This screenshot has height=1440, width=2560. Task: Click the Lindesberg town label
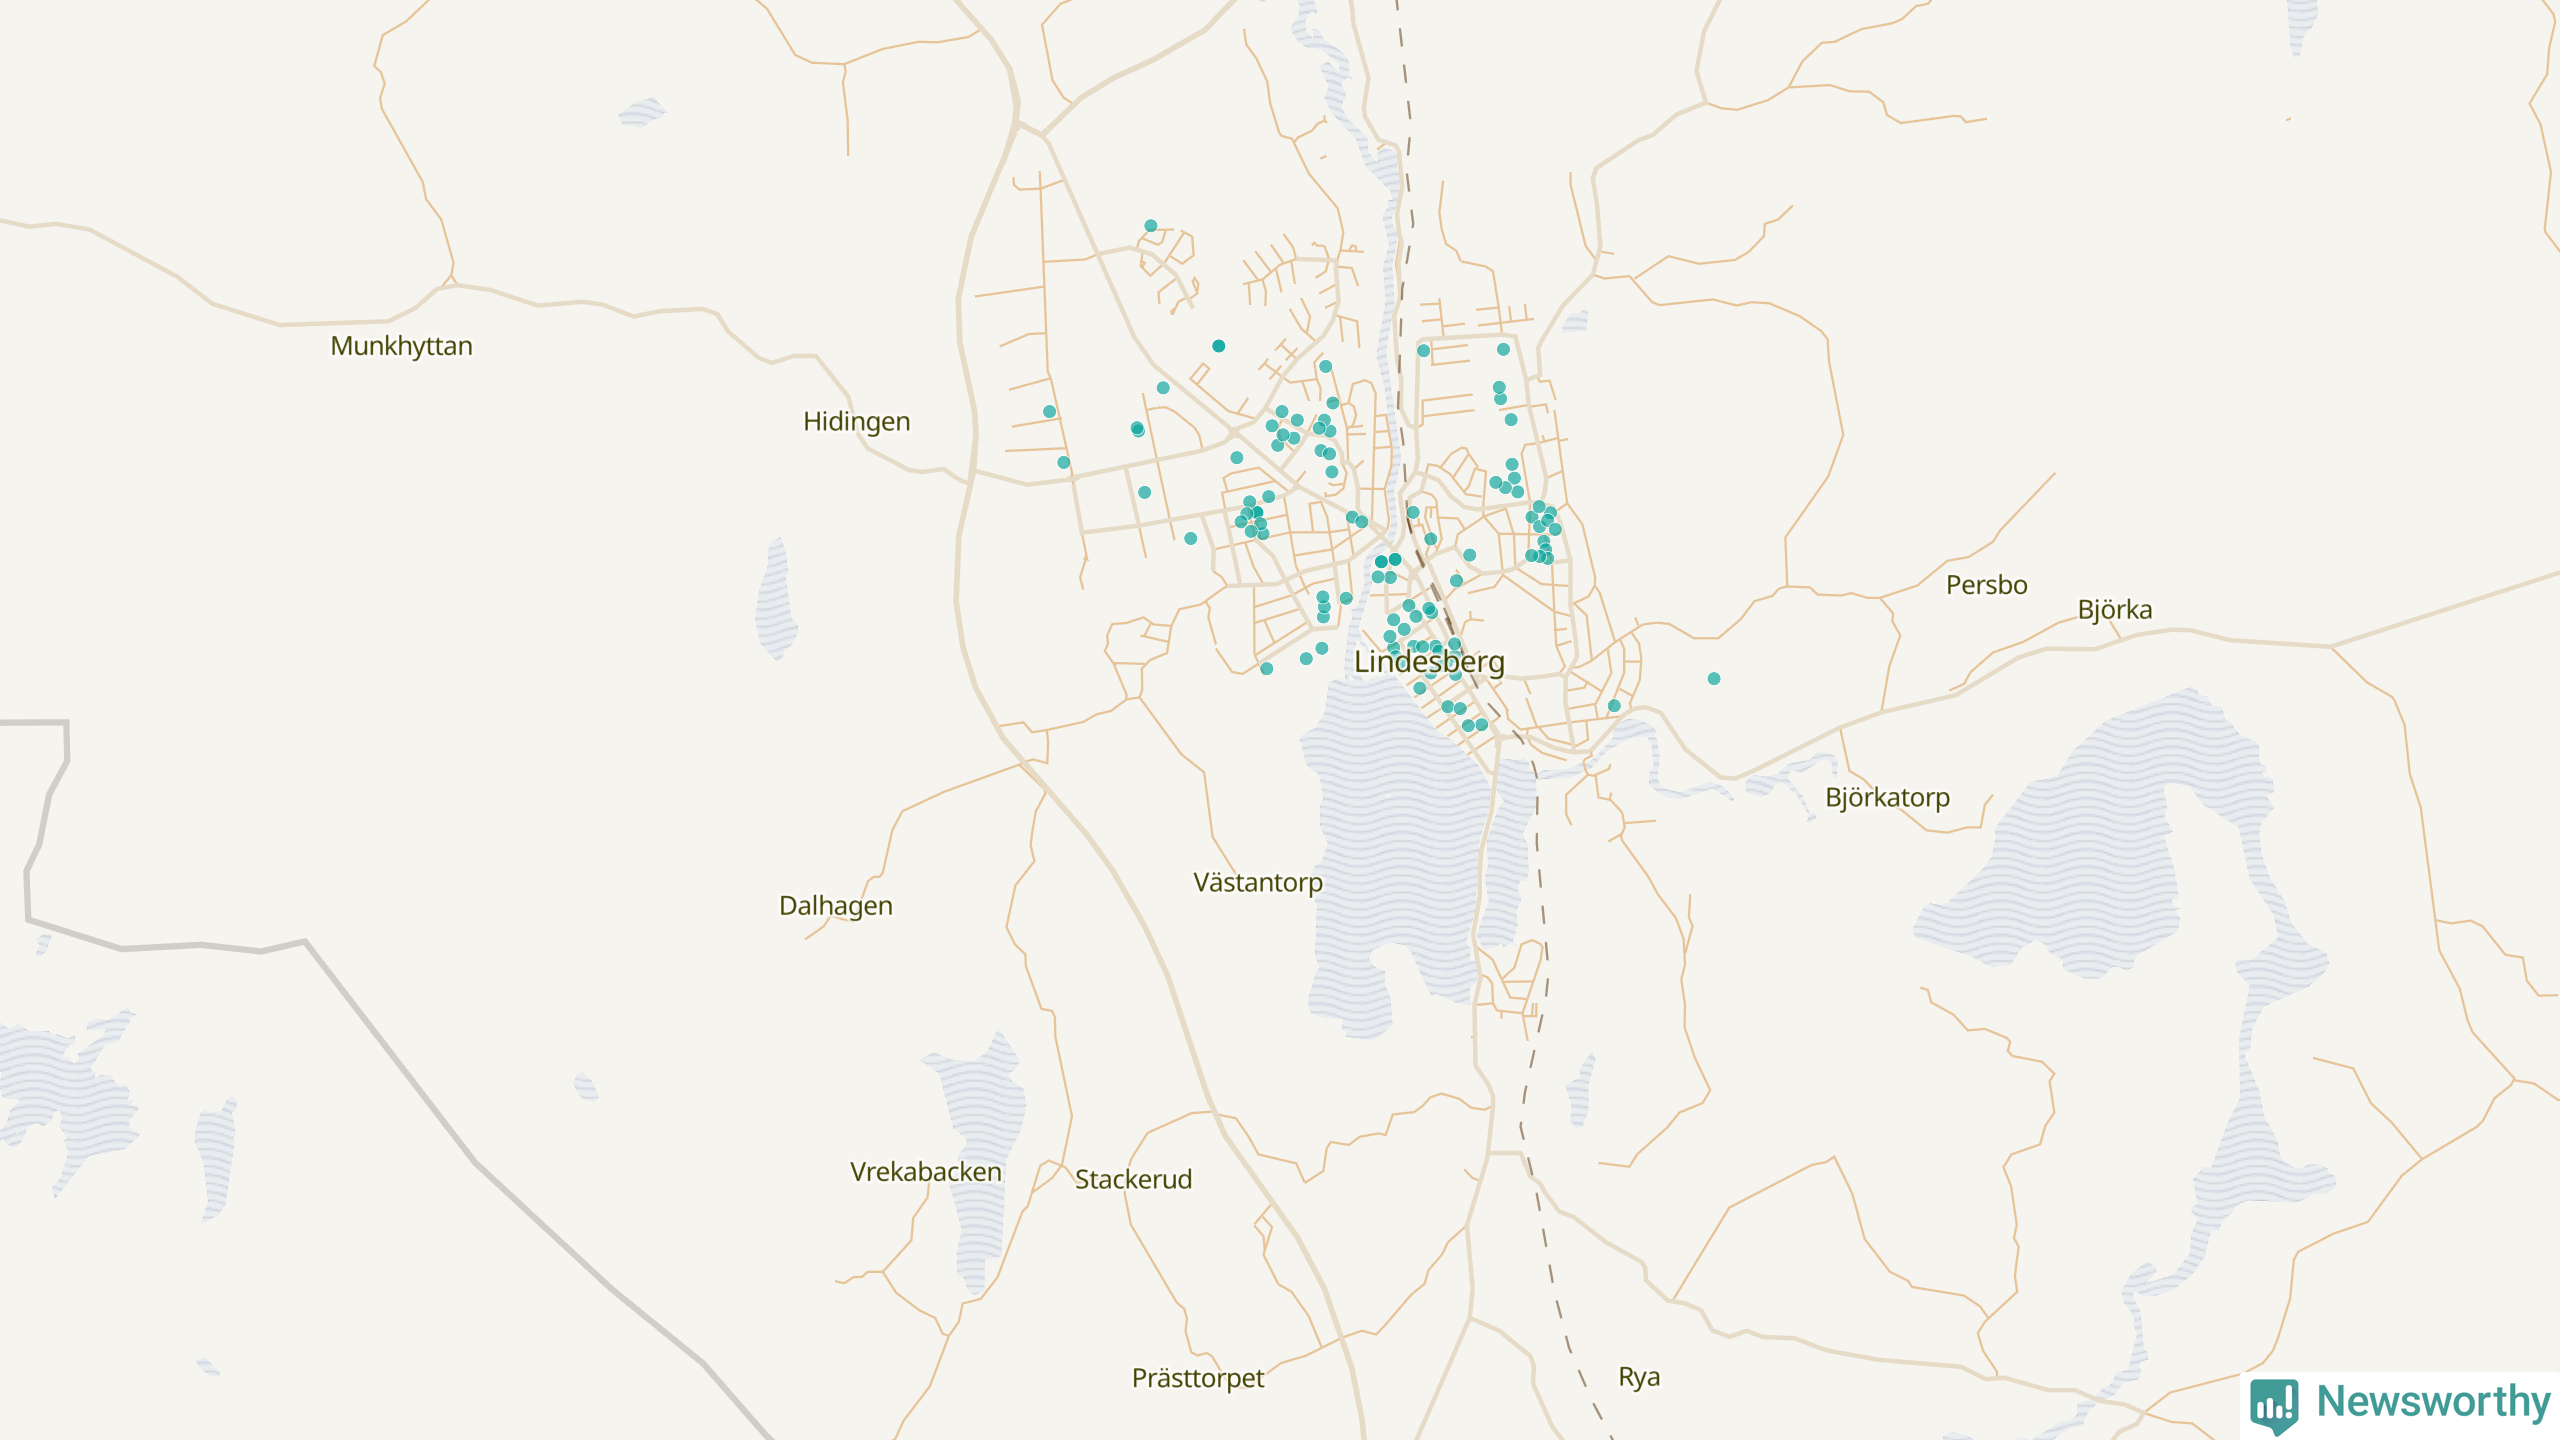click(x=1428, y=662)
